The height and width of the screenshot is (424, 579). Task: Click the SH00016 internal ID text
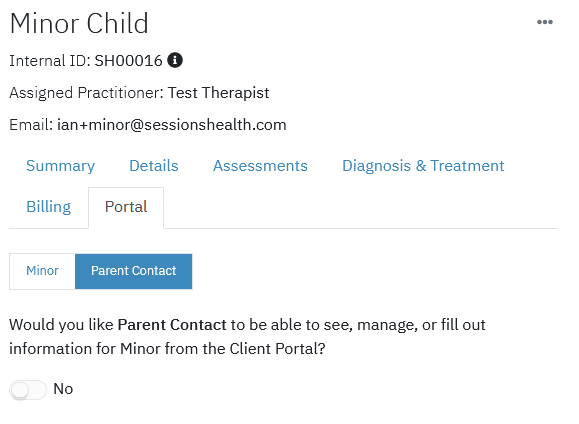[x=128, y=61]
